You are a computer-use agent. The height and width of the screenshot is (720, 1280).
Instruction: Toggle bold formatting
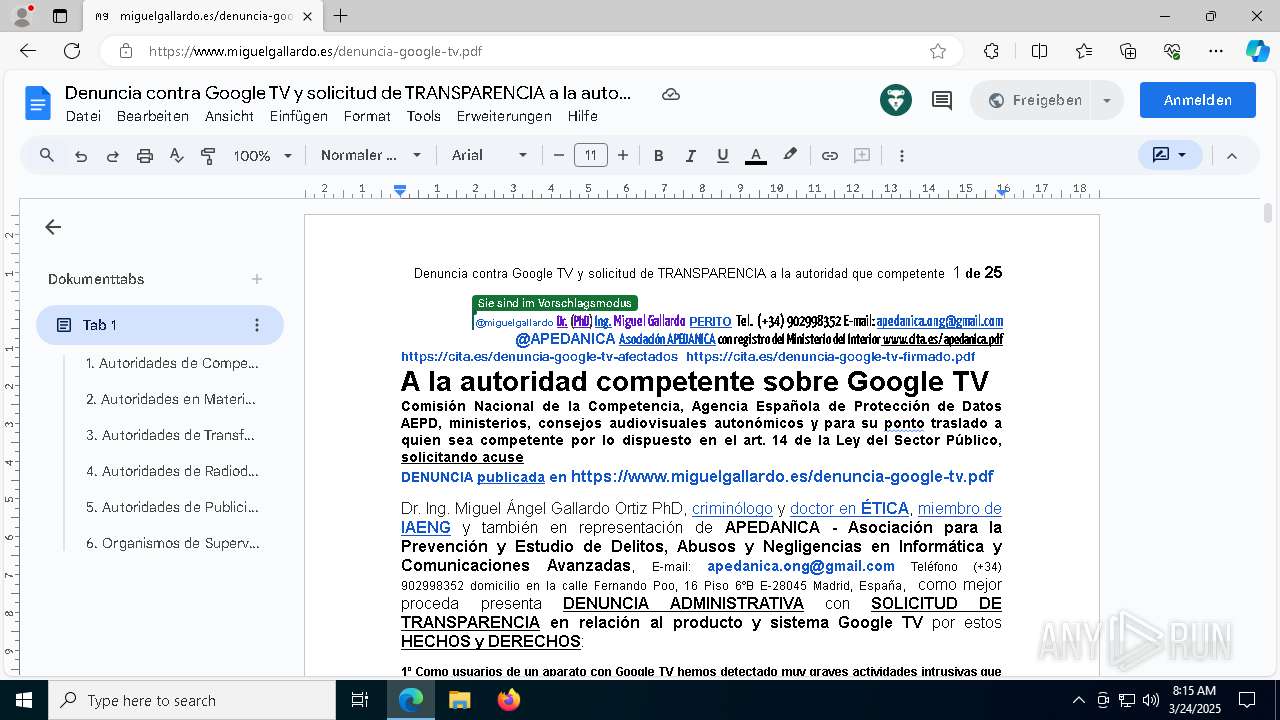click(x=658, y=156)
